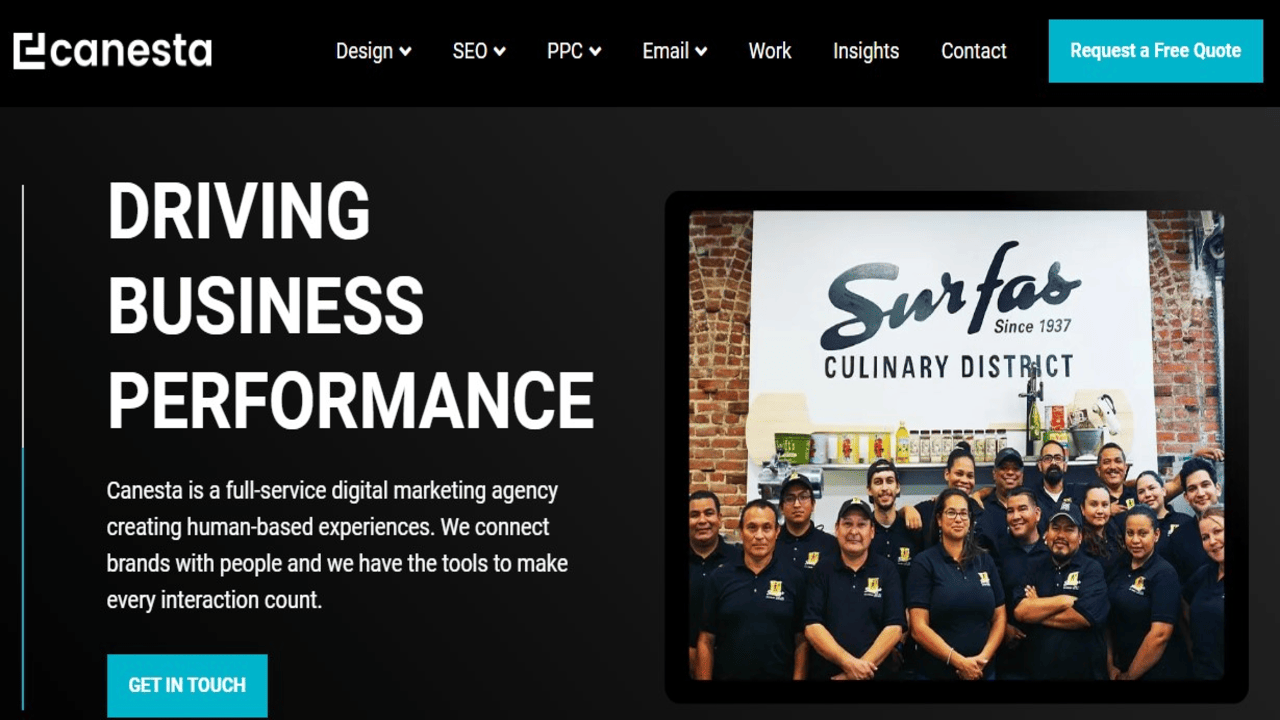
Task: Click the Canesta square logo icon
Action: point(29,51)
